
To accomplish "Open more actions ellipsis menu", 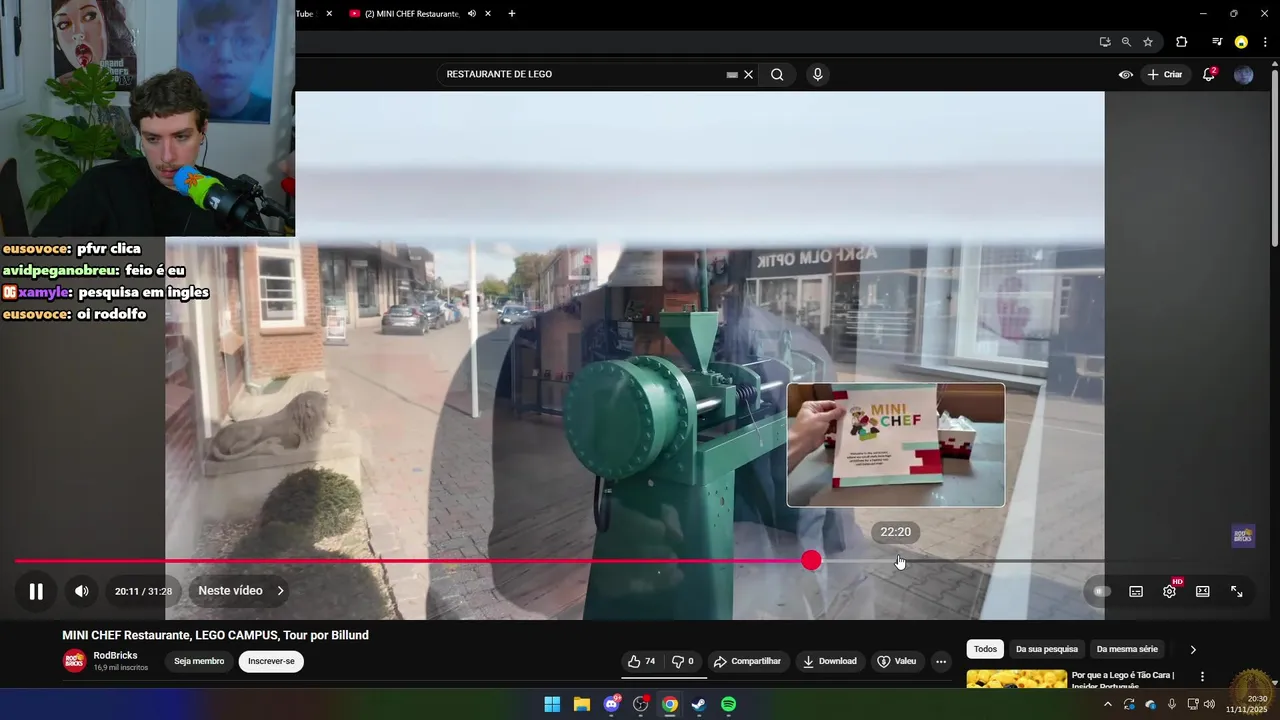I will click(941, 661).
